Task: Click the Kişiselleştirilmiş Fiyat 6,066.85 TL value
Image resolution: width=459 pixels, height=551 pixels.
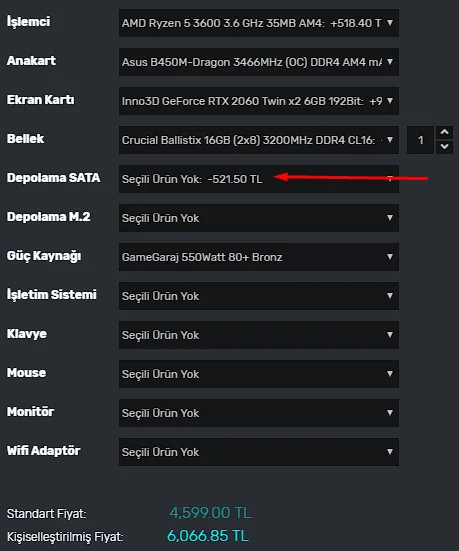Action: [x=208, y=536]
